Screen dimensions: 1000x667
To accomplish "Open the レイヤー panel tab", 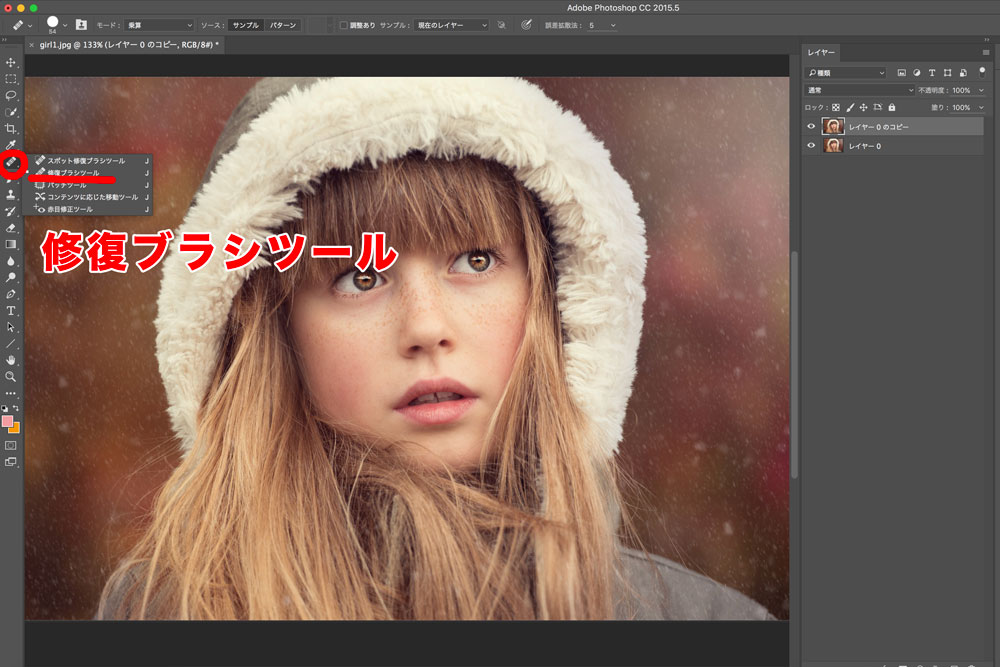I will (821, 52).
